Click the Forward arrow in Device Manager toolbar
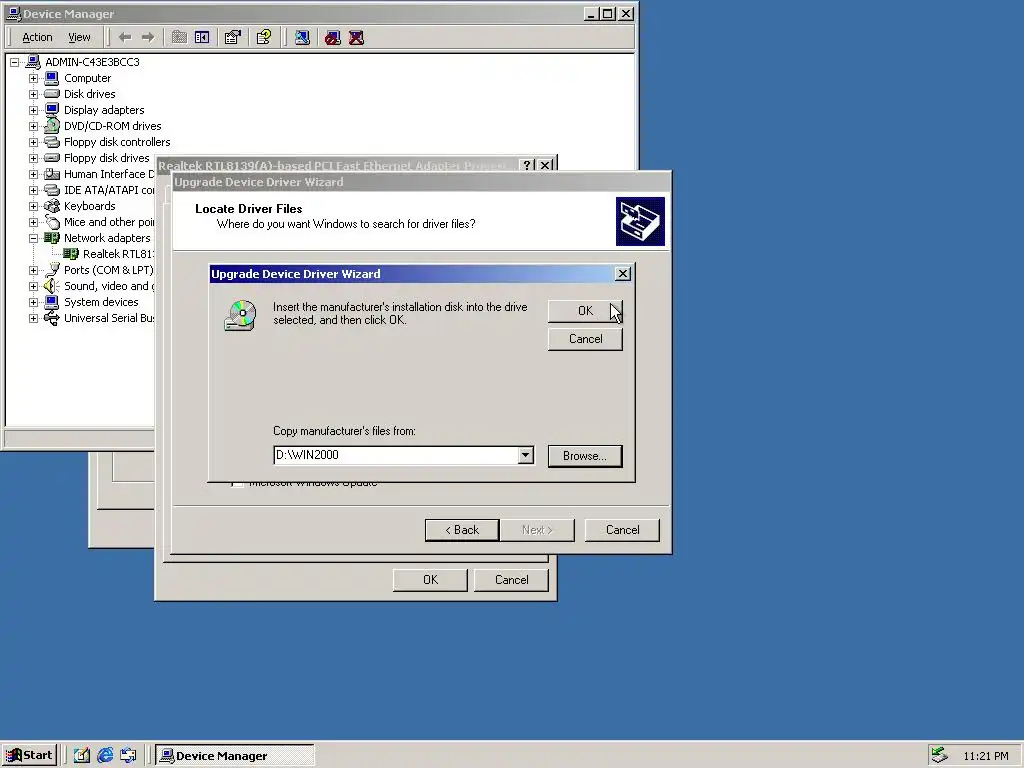1024x768 pixels. tap(148, 37)
